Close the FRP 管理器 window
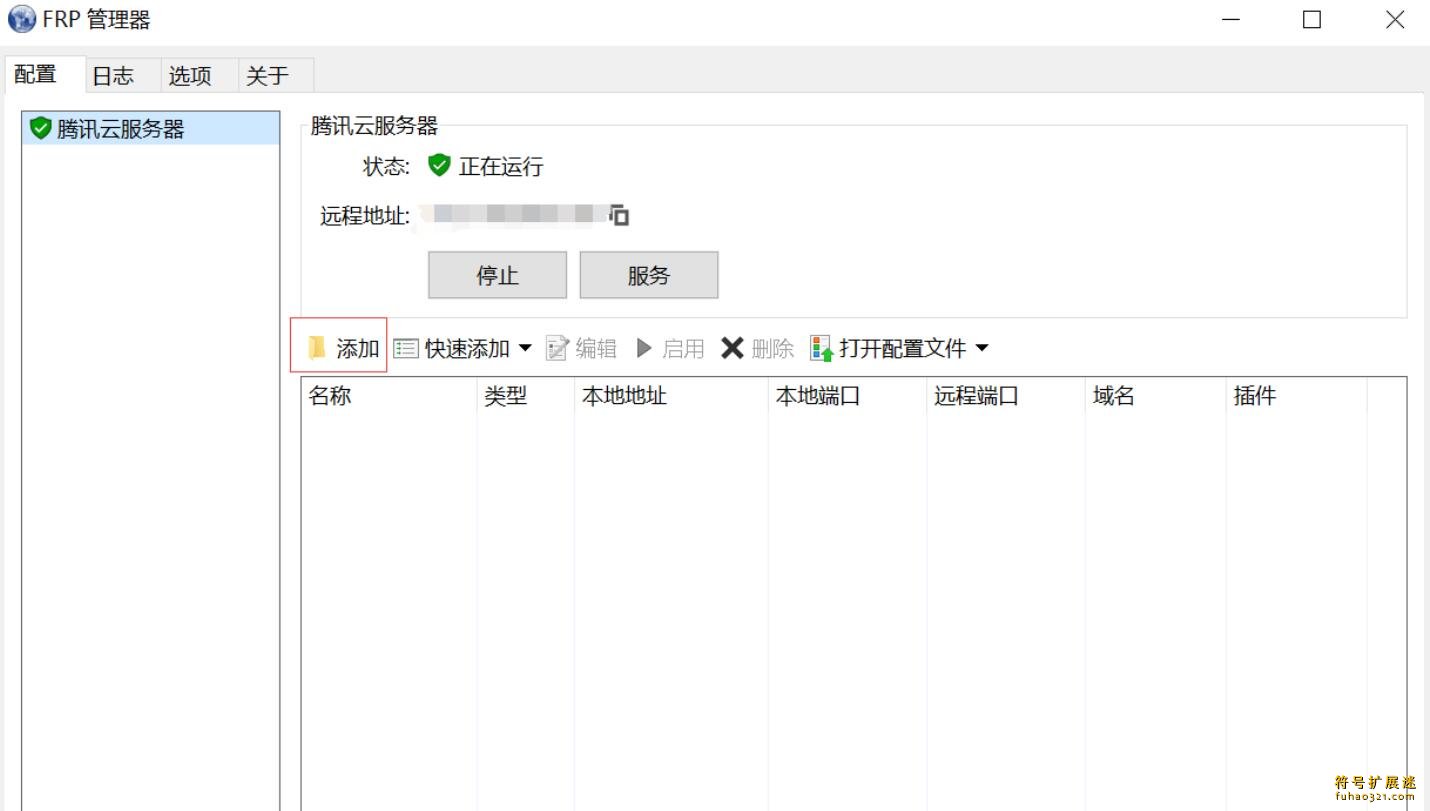Screen dimensions: 1430x811 (x=1394, y=19)
